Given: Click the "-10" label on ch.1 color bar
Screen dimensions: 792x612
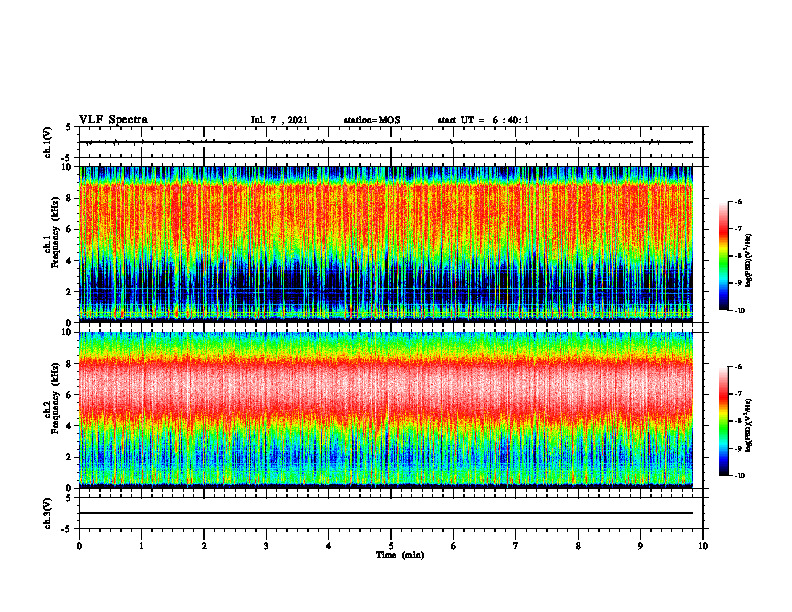Looking at the screenshot, I should pyautogui.click(x=739, y=311).
